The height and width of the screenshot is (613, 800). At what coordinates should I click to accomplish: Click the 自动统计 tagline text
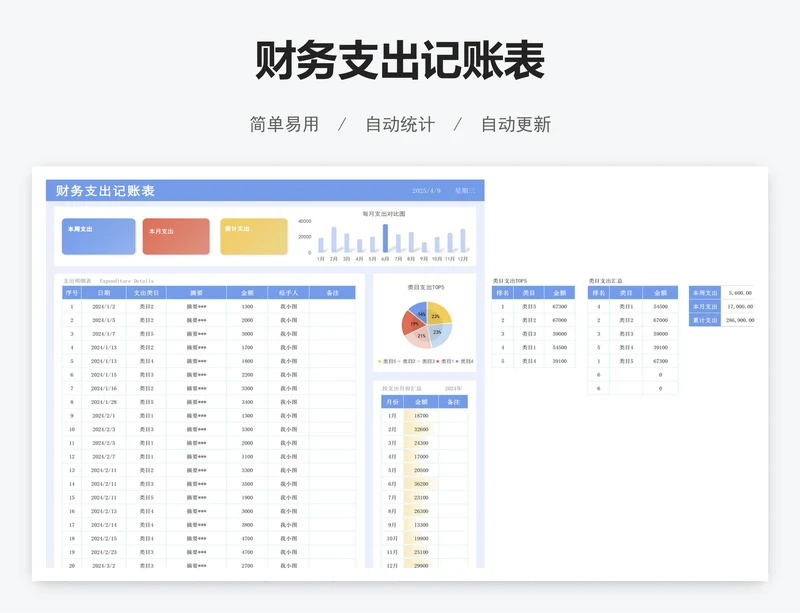[x=400, y=125]
